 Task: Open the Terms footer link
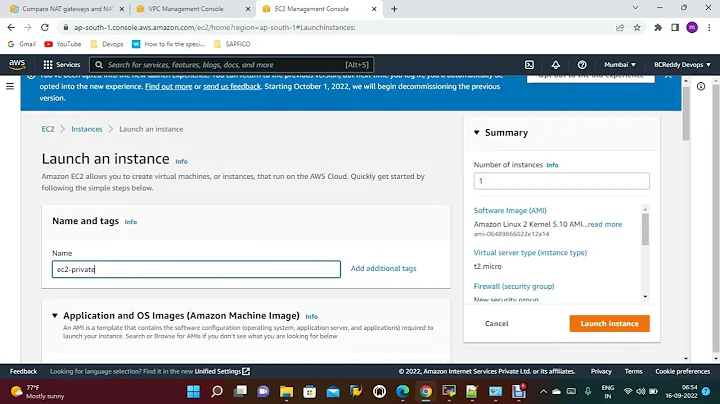(x=633, y=371)
